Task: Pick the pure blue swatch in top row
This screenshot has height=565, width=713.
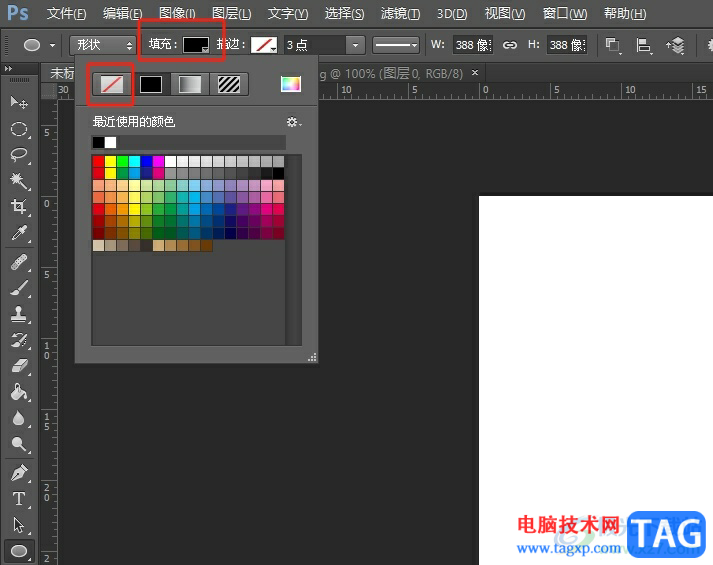Action: click(146, 161)
